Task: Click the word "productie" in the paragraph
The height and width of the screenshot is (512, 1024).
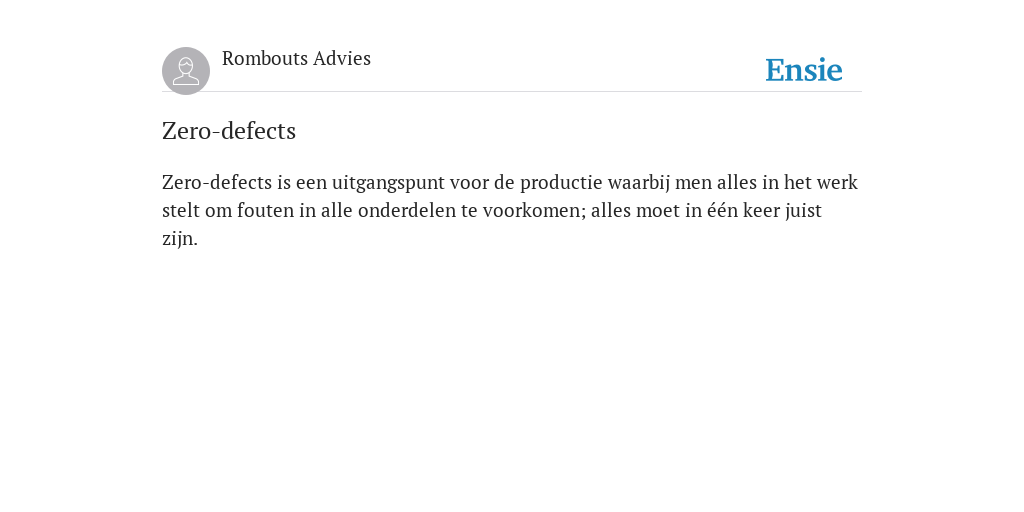Action: [x=561, y=183]
